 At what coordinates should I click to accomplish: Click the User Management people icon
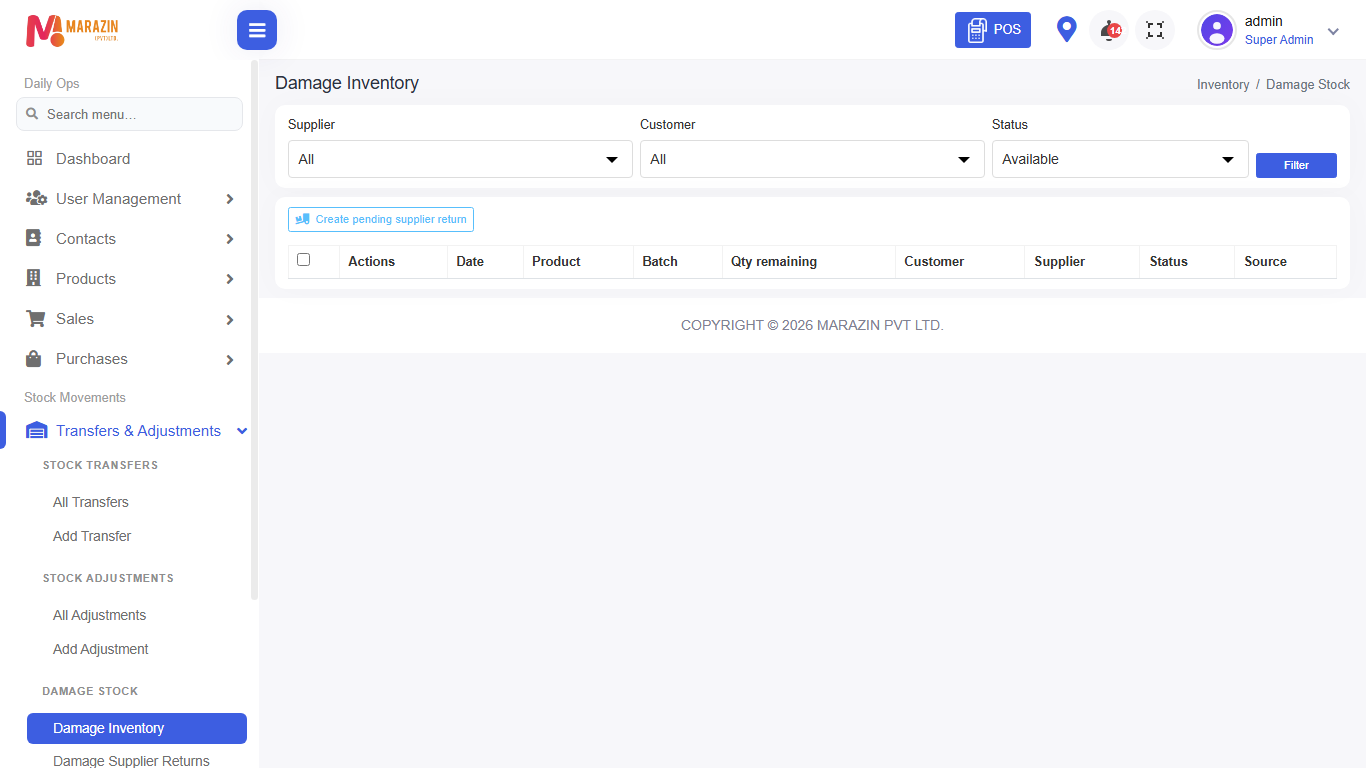(x=36, y=198)
